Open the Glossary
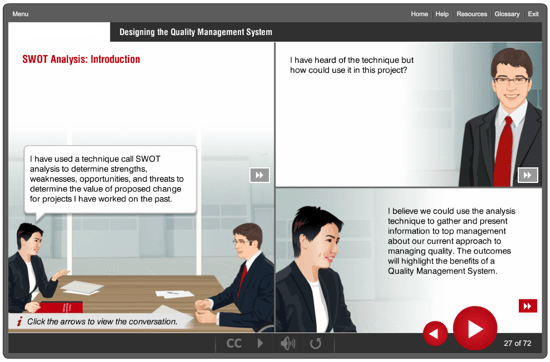This screenshot has height=362, width=550. (507, 14)
